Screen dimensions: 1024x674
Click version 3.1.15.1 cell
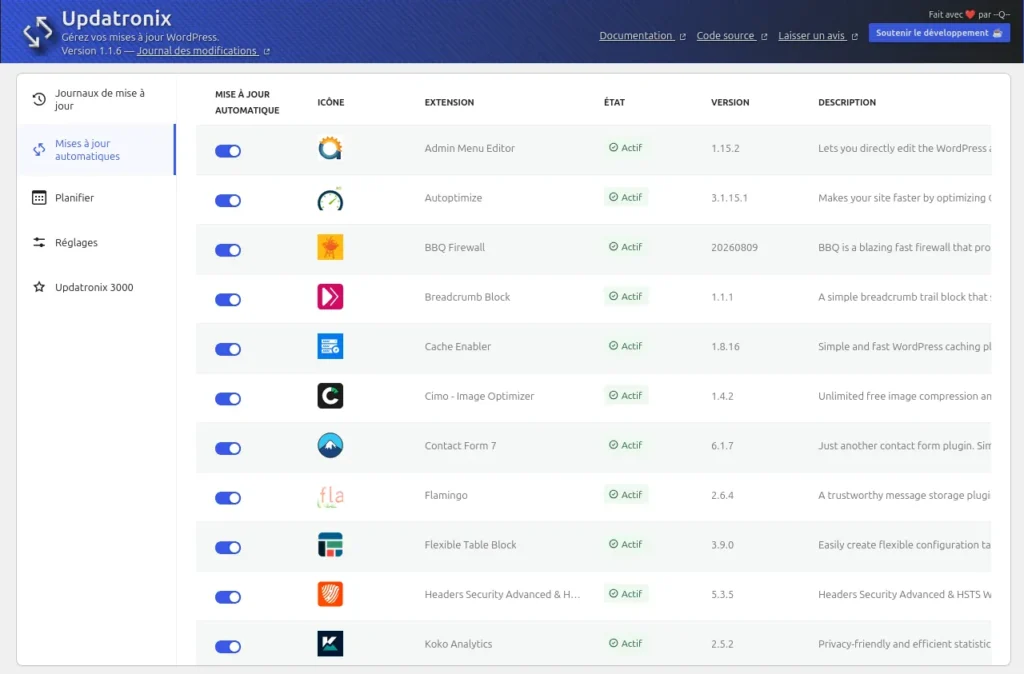click(729, 198)
